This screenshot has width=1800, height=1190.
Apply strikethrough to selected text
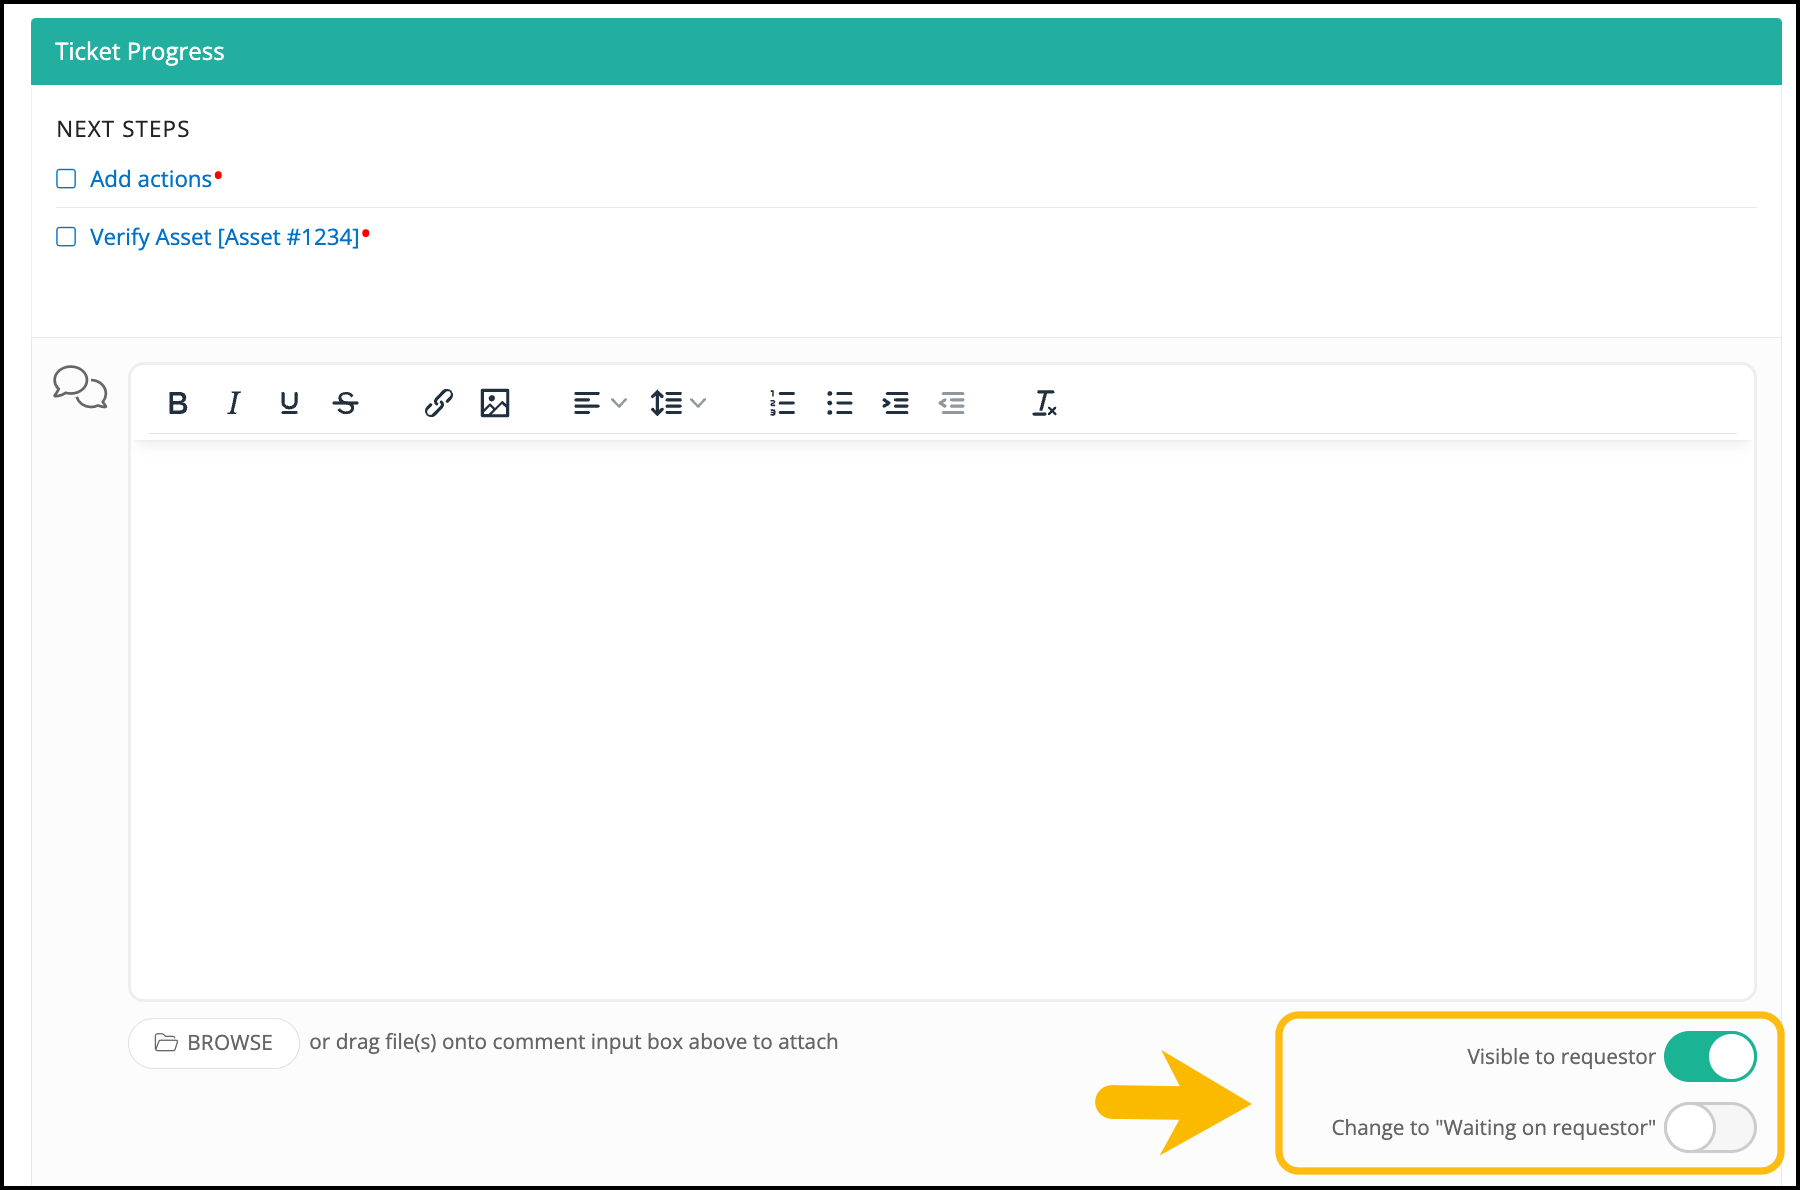click(346, 403)
